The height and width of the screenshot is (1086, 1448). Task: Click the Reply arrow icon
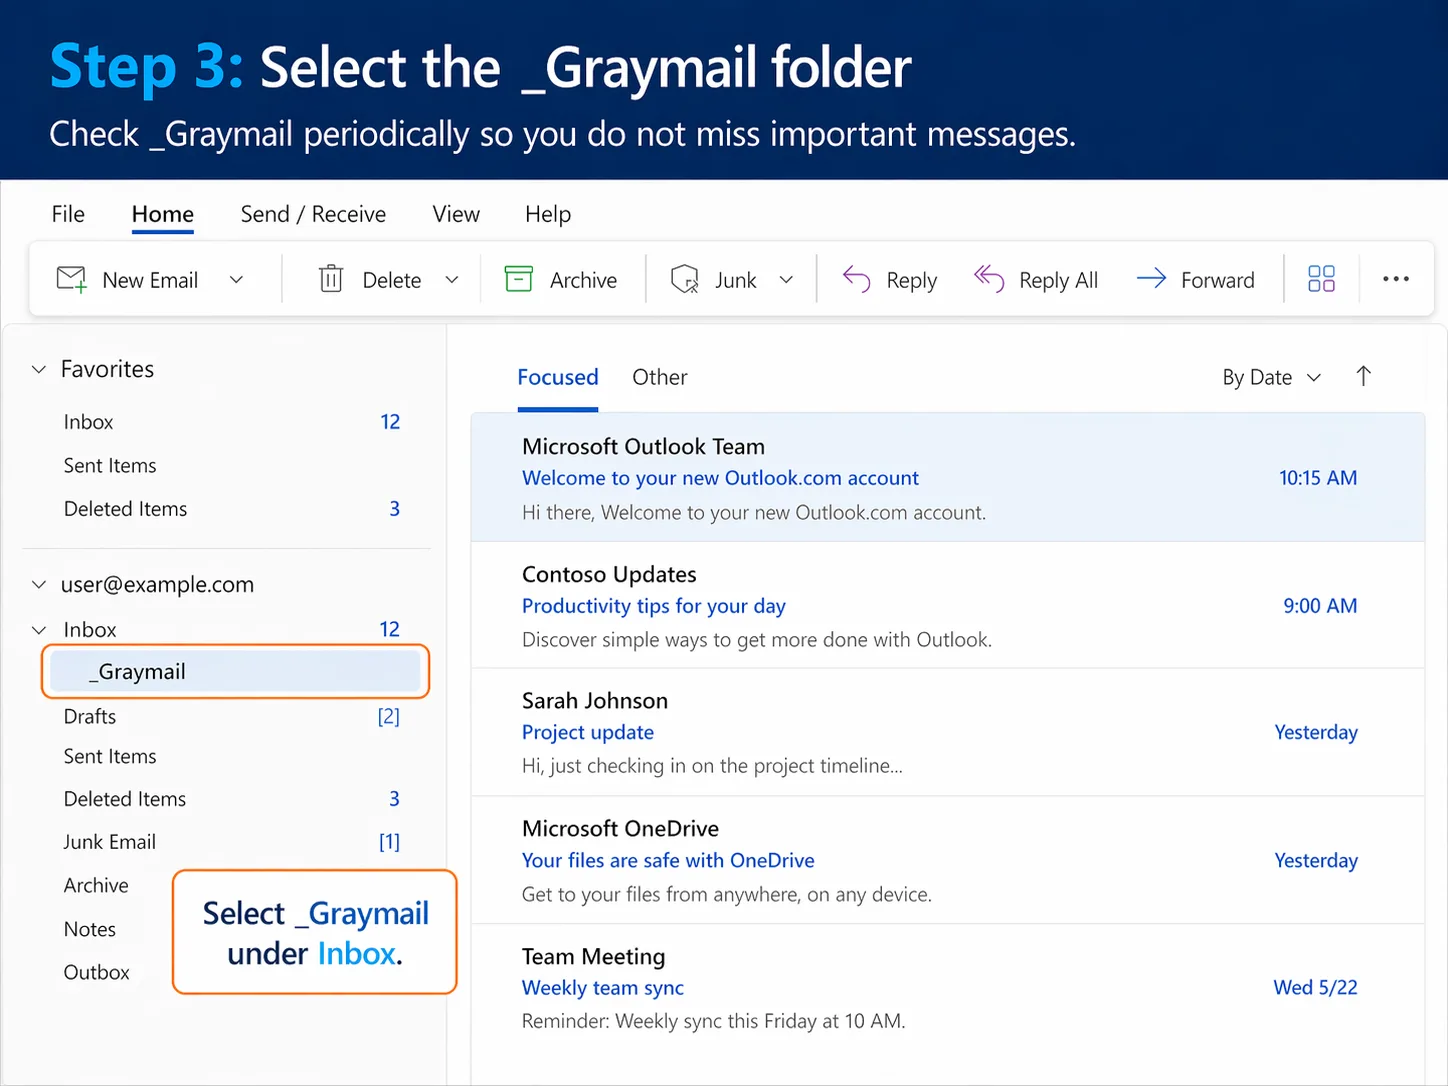tap(857, 279)
